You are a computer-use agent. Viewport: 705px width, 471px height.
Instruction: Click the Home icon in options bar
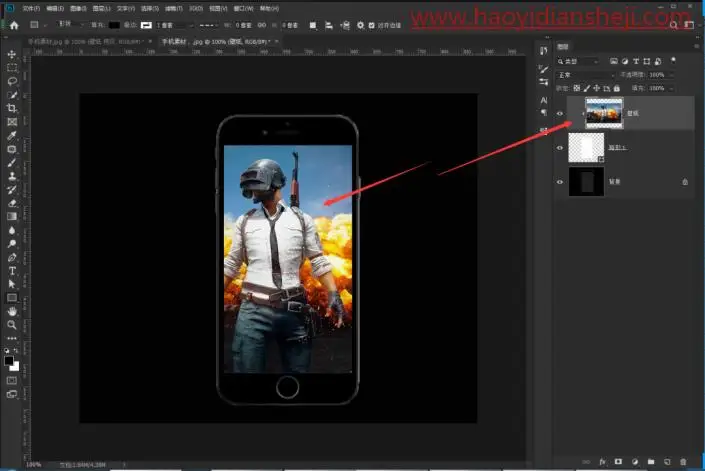(x=14, y=25)
